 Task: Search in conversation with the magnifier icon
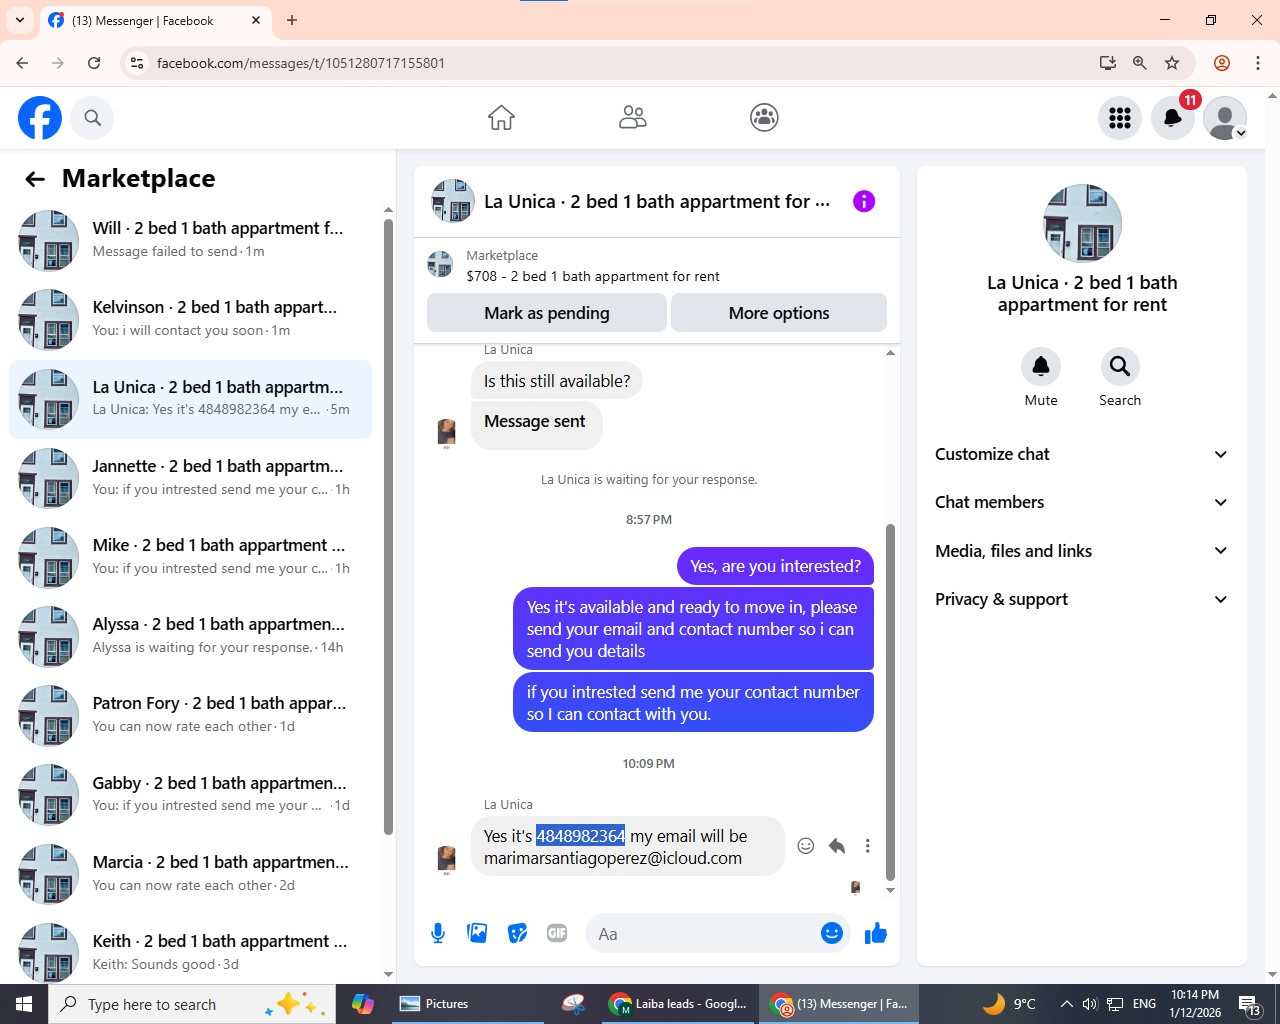pos(1120,367)
